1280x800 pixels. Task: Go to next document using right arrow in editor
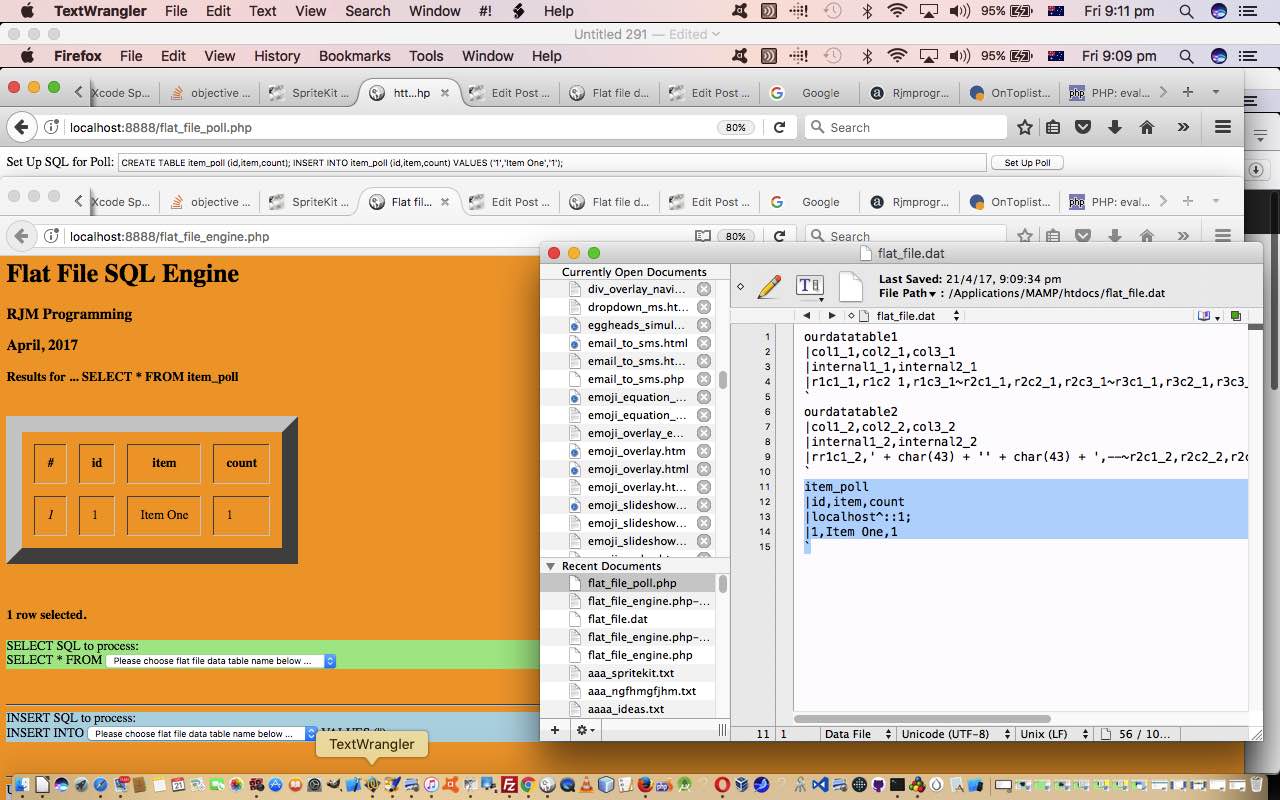[832, 314]
